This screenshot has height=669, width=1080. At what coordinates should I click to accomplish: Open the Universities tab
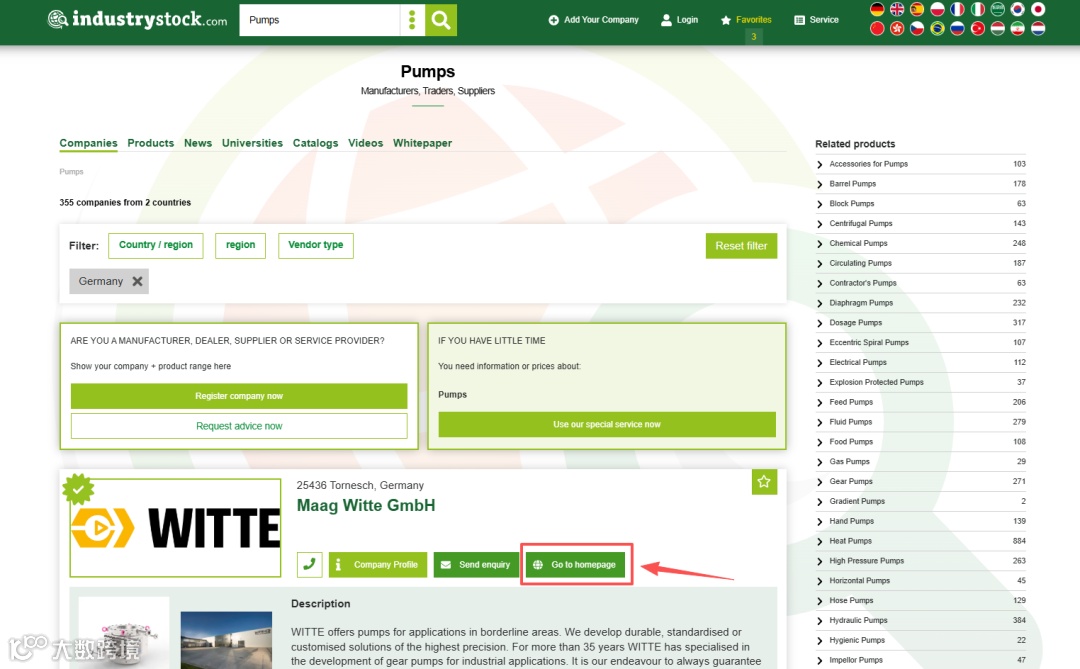[x=252, y=143]
